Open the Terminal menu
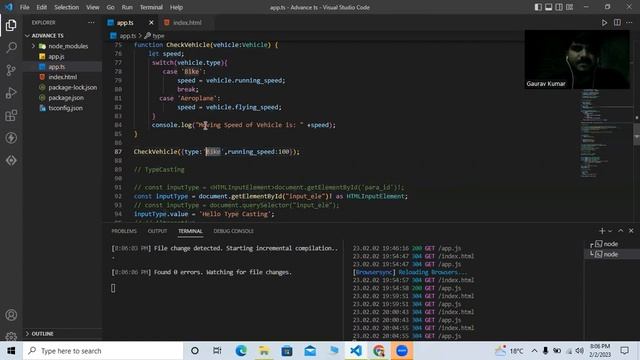 [151, 7]
